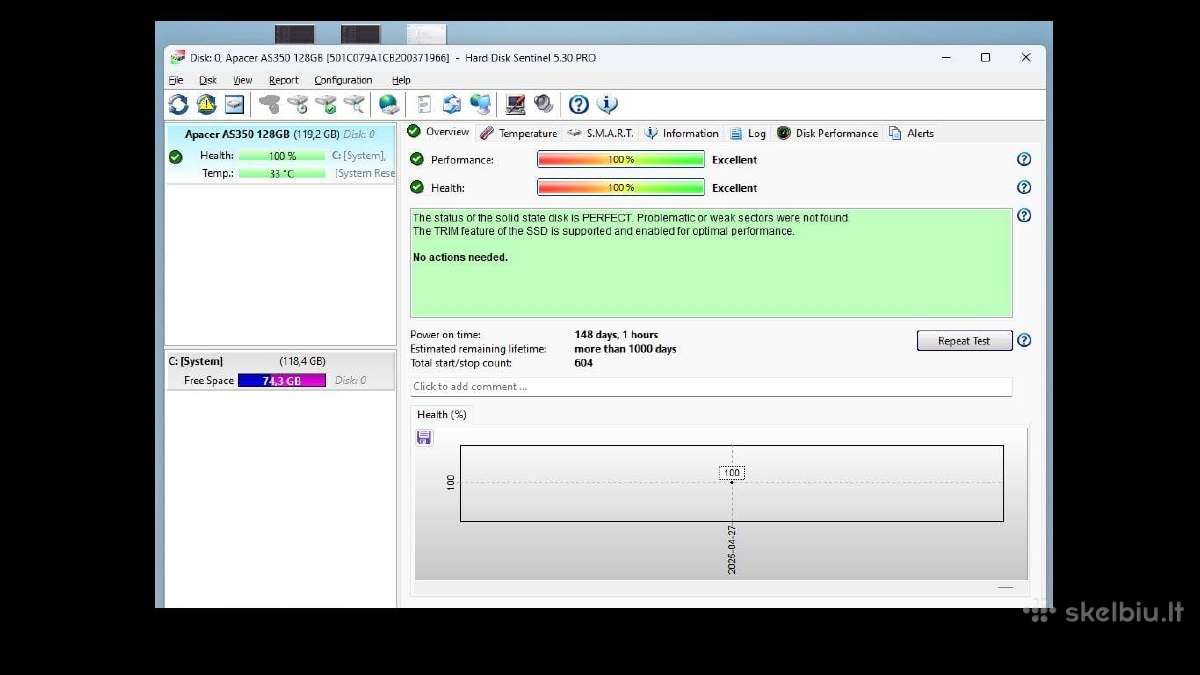Click the info bubble toolbar icon
This screenshot has width=1200, height=675.
pyautogui.click(x=607, y=104)
